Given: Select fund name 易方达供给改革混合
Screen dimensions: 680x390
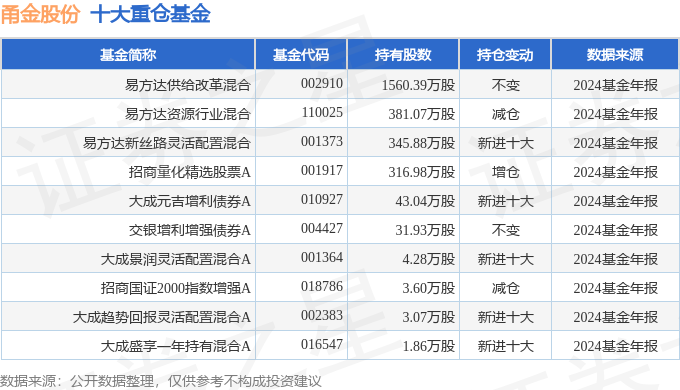Looking at the screenshot, I should [x=188, y=85].
